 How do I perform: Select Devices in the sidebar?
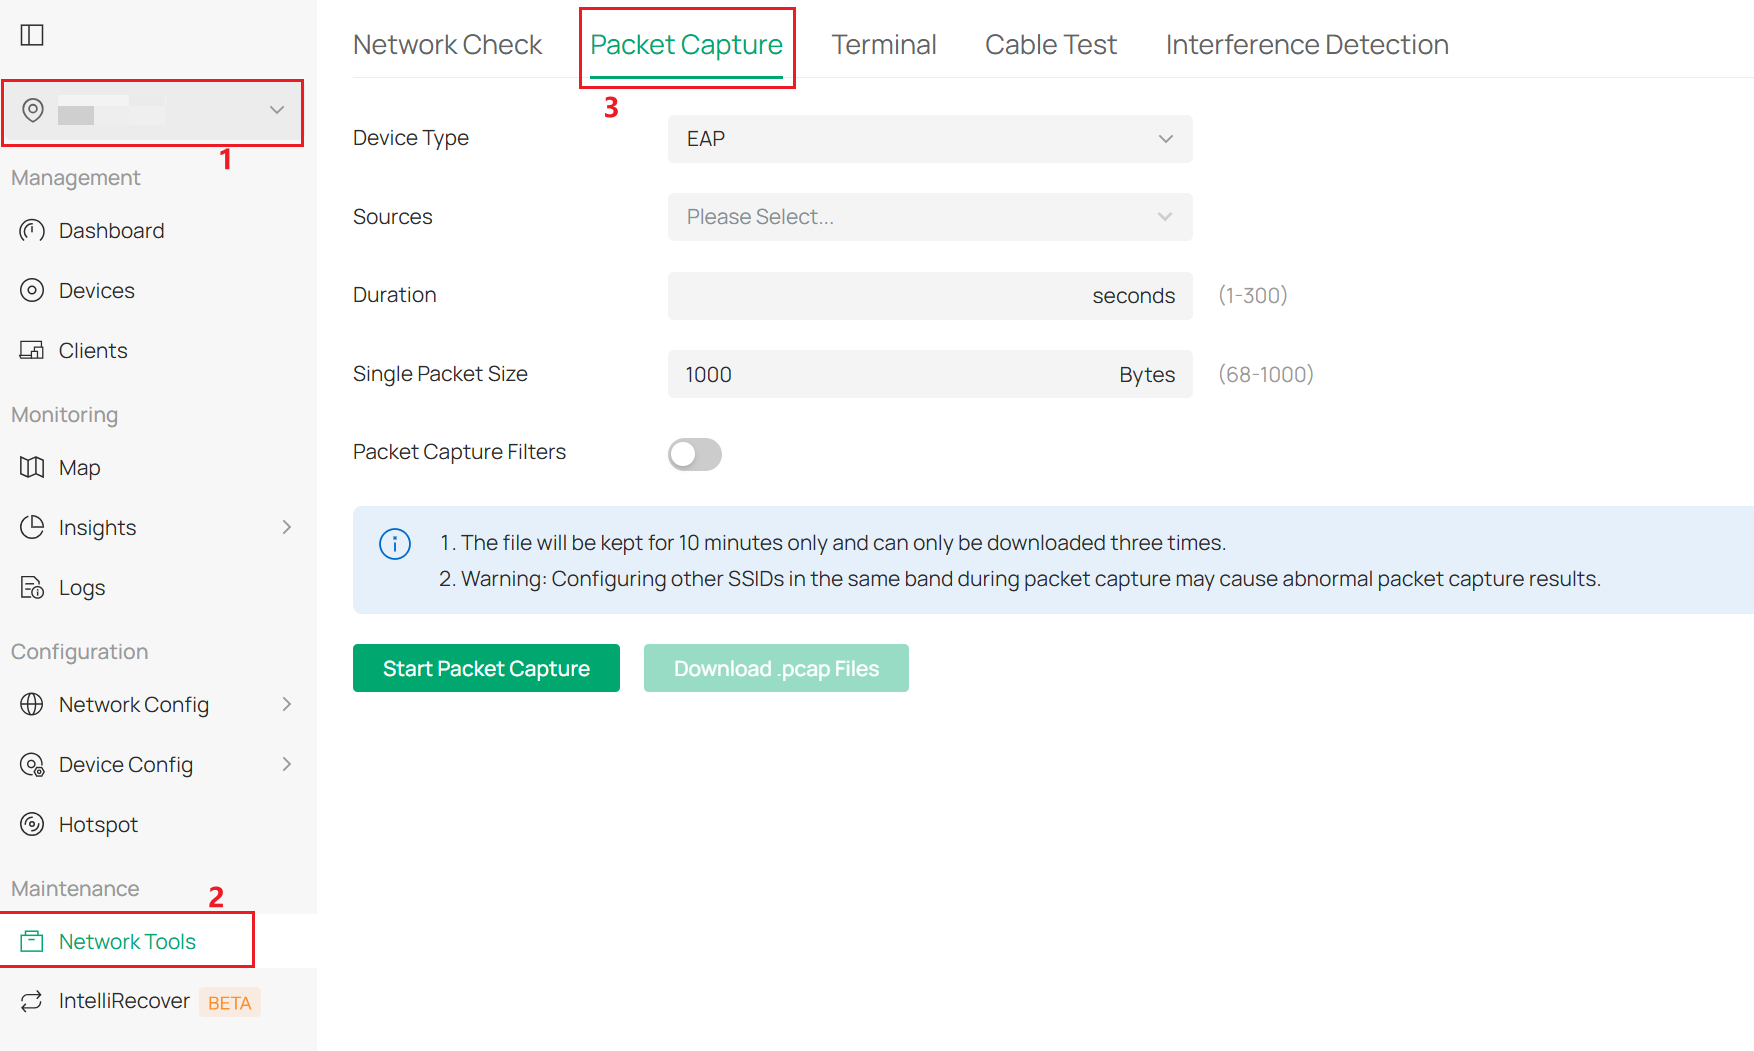point(96,290)
